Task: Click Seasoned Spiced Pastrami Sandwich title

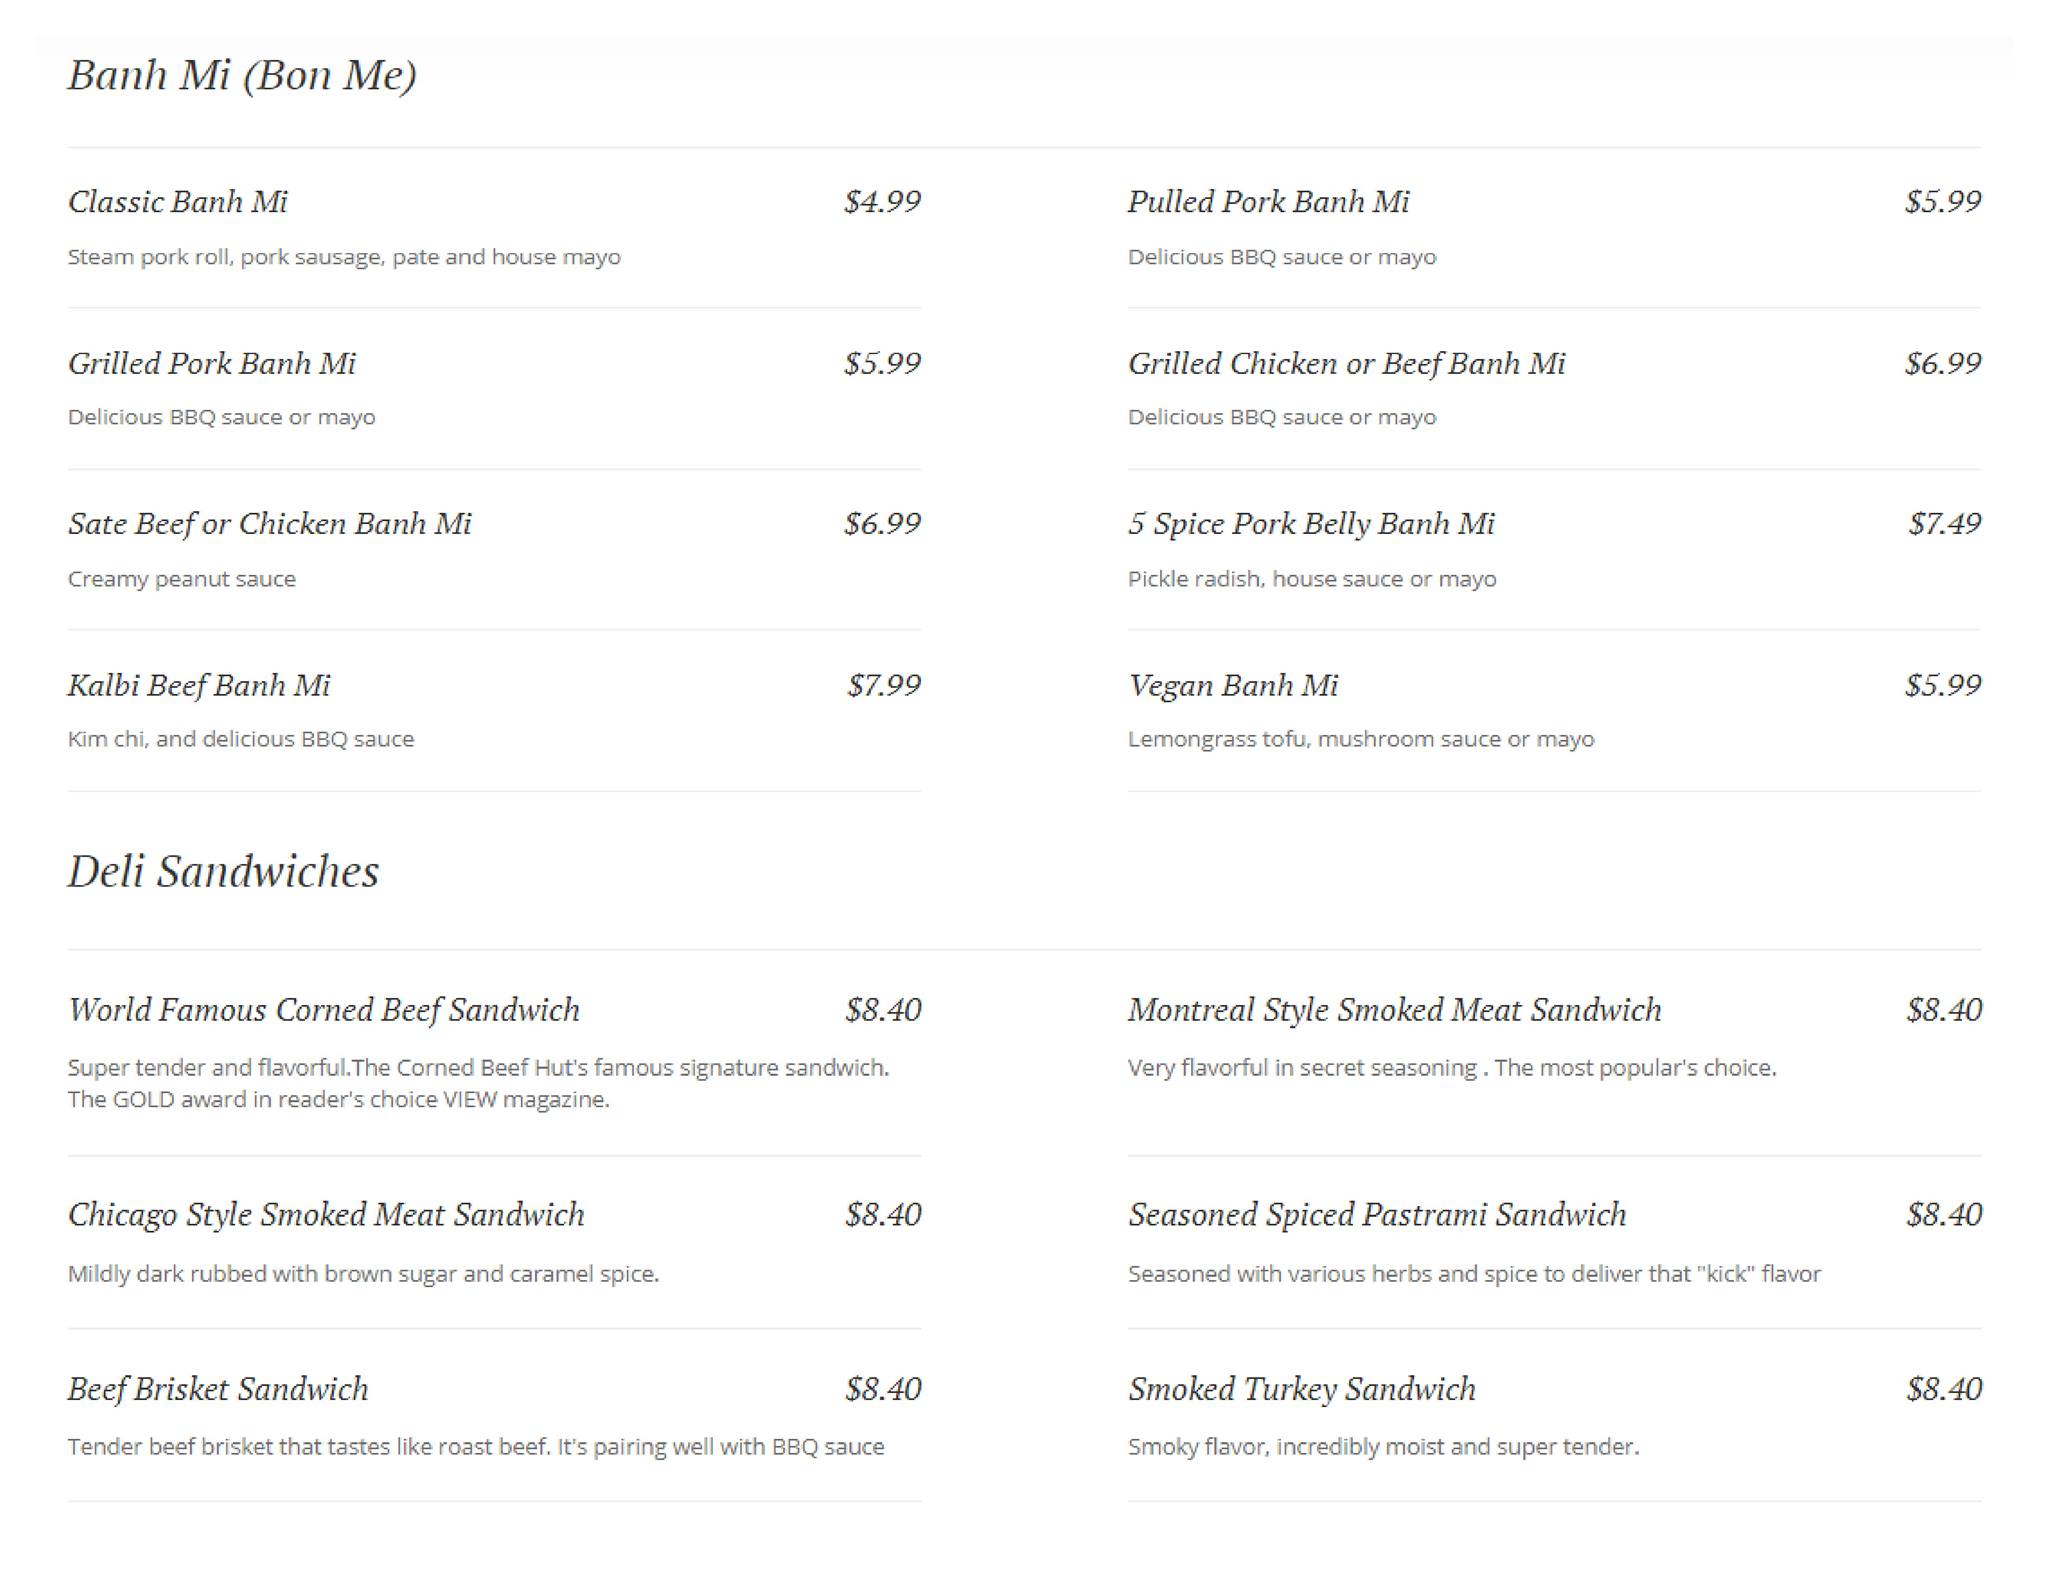Action: pos(1377,1214)
